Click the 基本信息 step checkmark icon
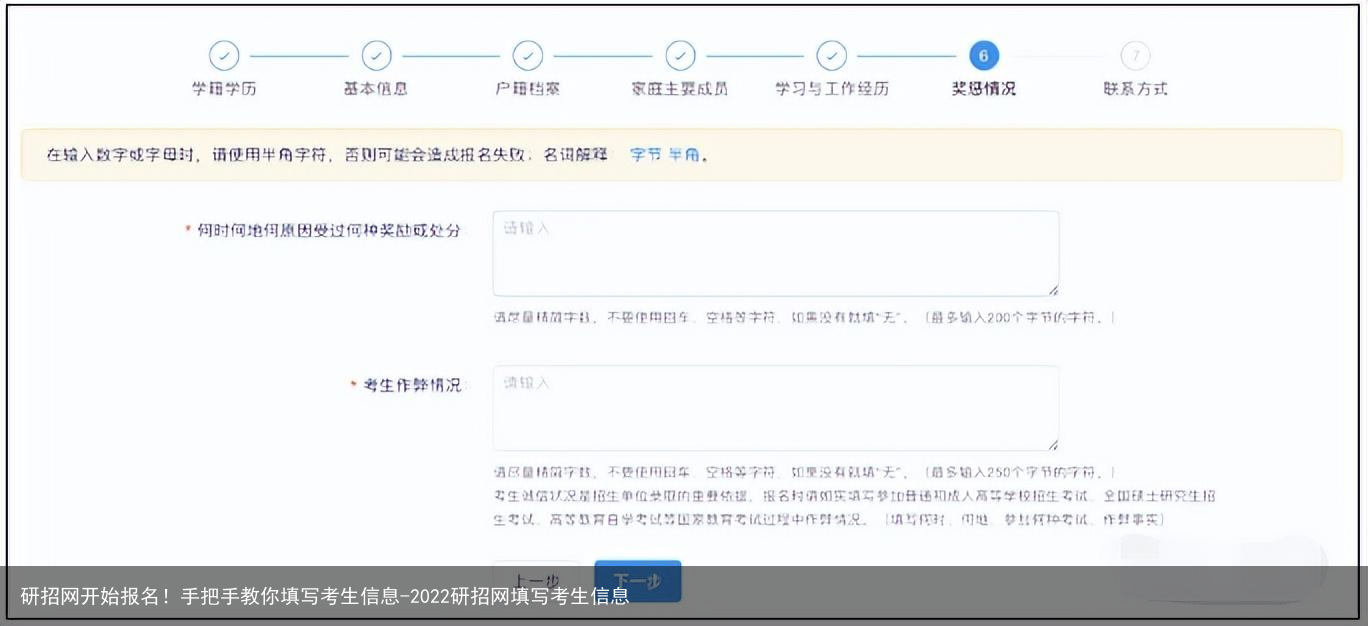This screenshot has height=626, width=1368. point(377,56)
